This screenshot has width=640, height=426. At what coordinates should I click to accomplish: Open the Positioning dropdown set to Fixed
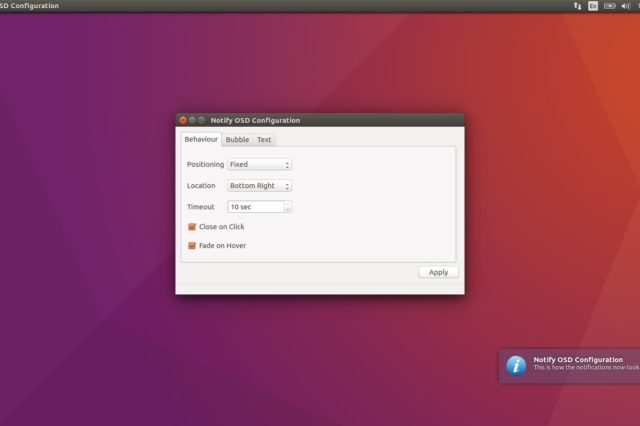pyautogui.click(x=259, y=164)
